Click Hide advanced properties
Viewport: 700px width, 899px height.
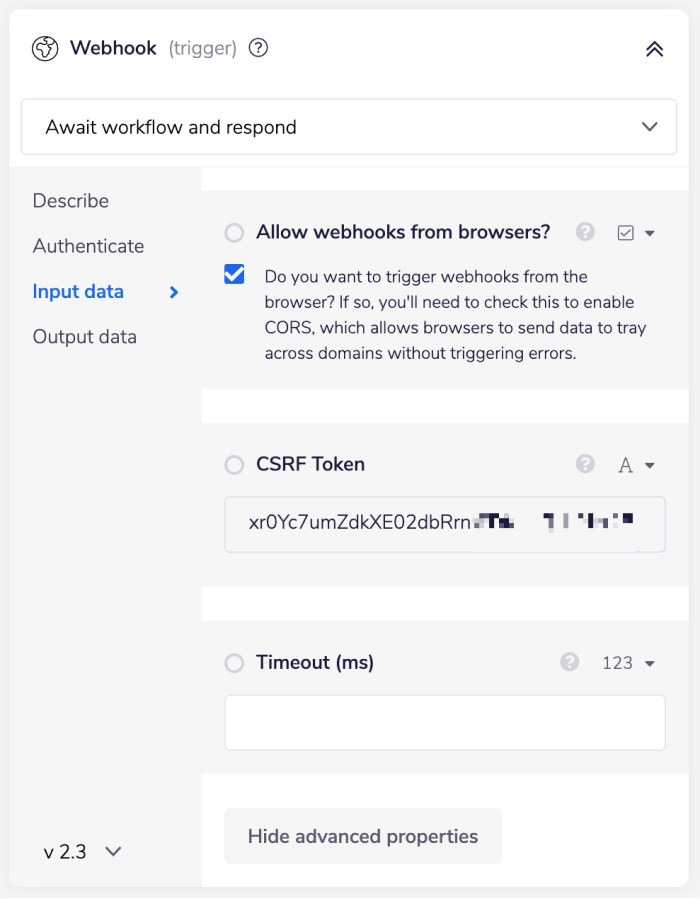(362, 836)
